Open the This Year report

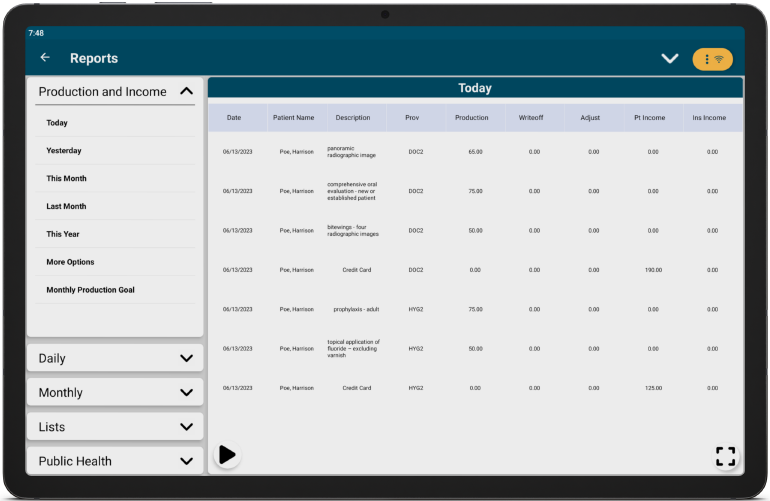coord(63,235)
